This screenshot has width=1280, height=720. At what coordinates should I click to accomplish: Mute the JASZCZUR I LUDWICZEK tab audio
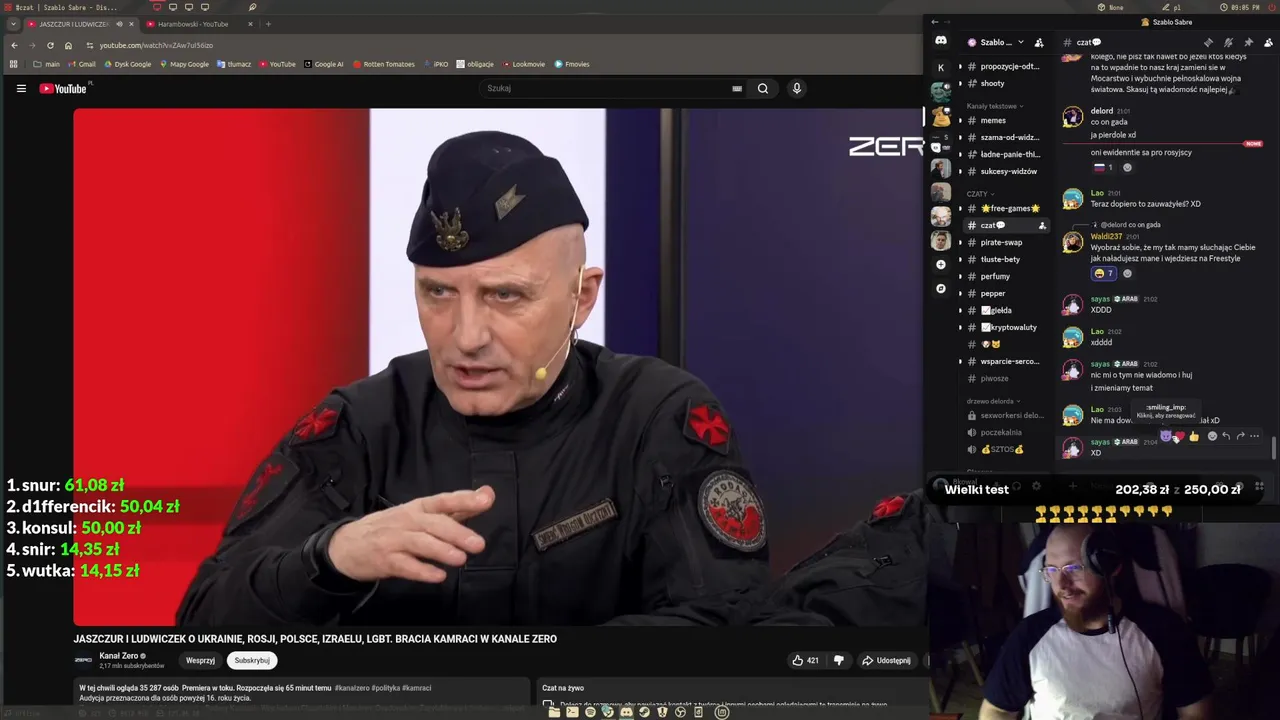(119, 24)
